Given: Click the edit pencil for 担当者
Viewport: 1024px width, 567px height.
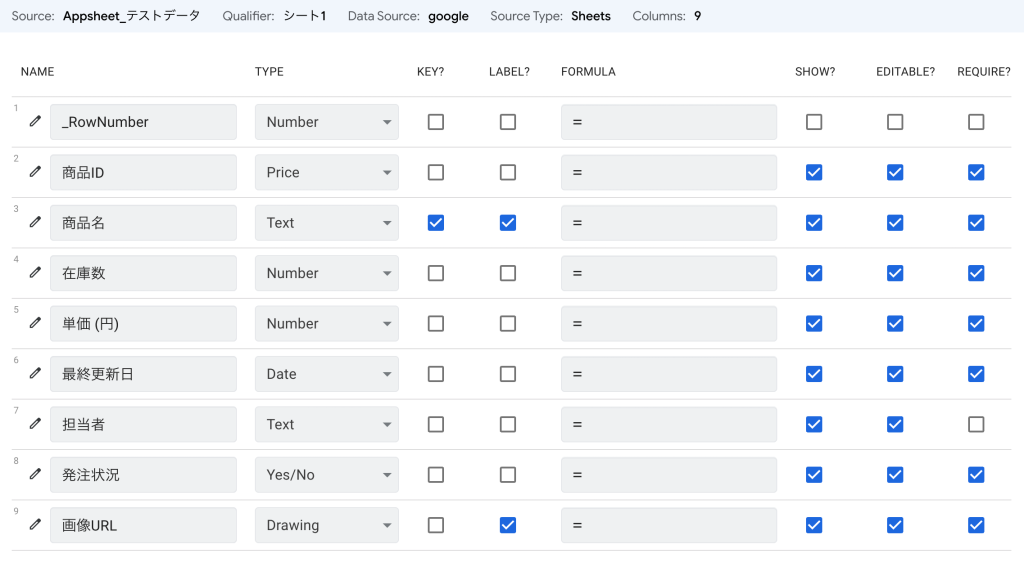Looking at the screenshot, I should 35,424.
